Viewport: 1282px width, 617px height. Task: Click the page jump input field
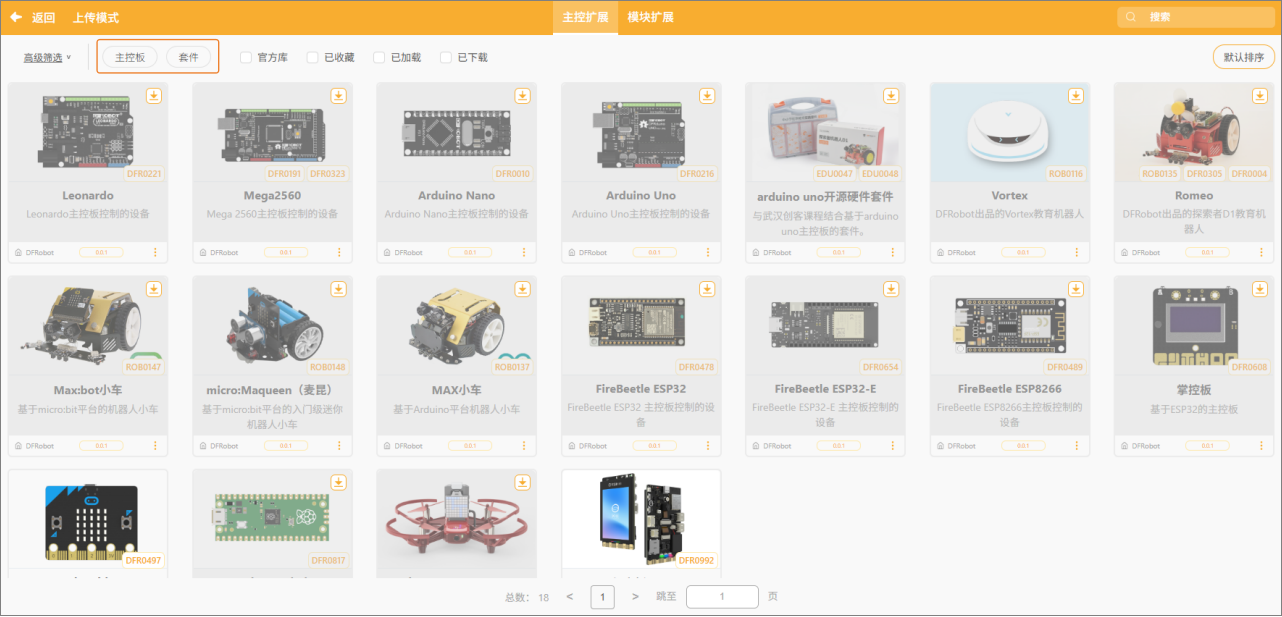[x=722, y=597]
